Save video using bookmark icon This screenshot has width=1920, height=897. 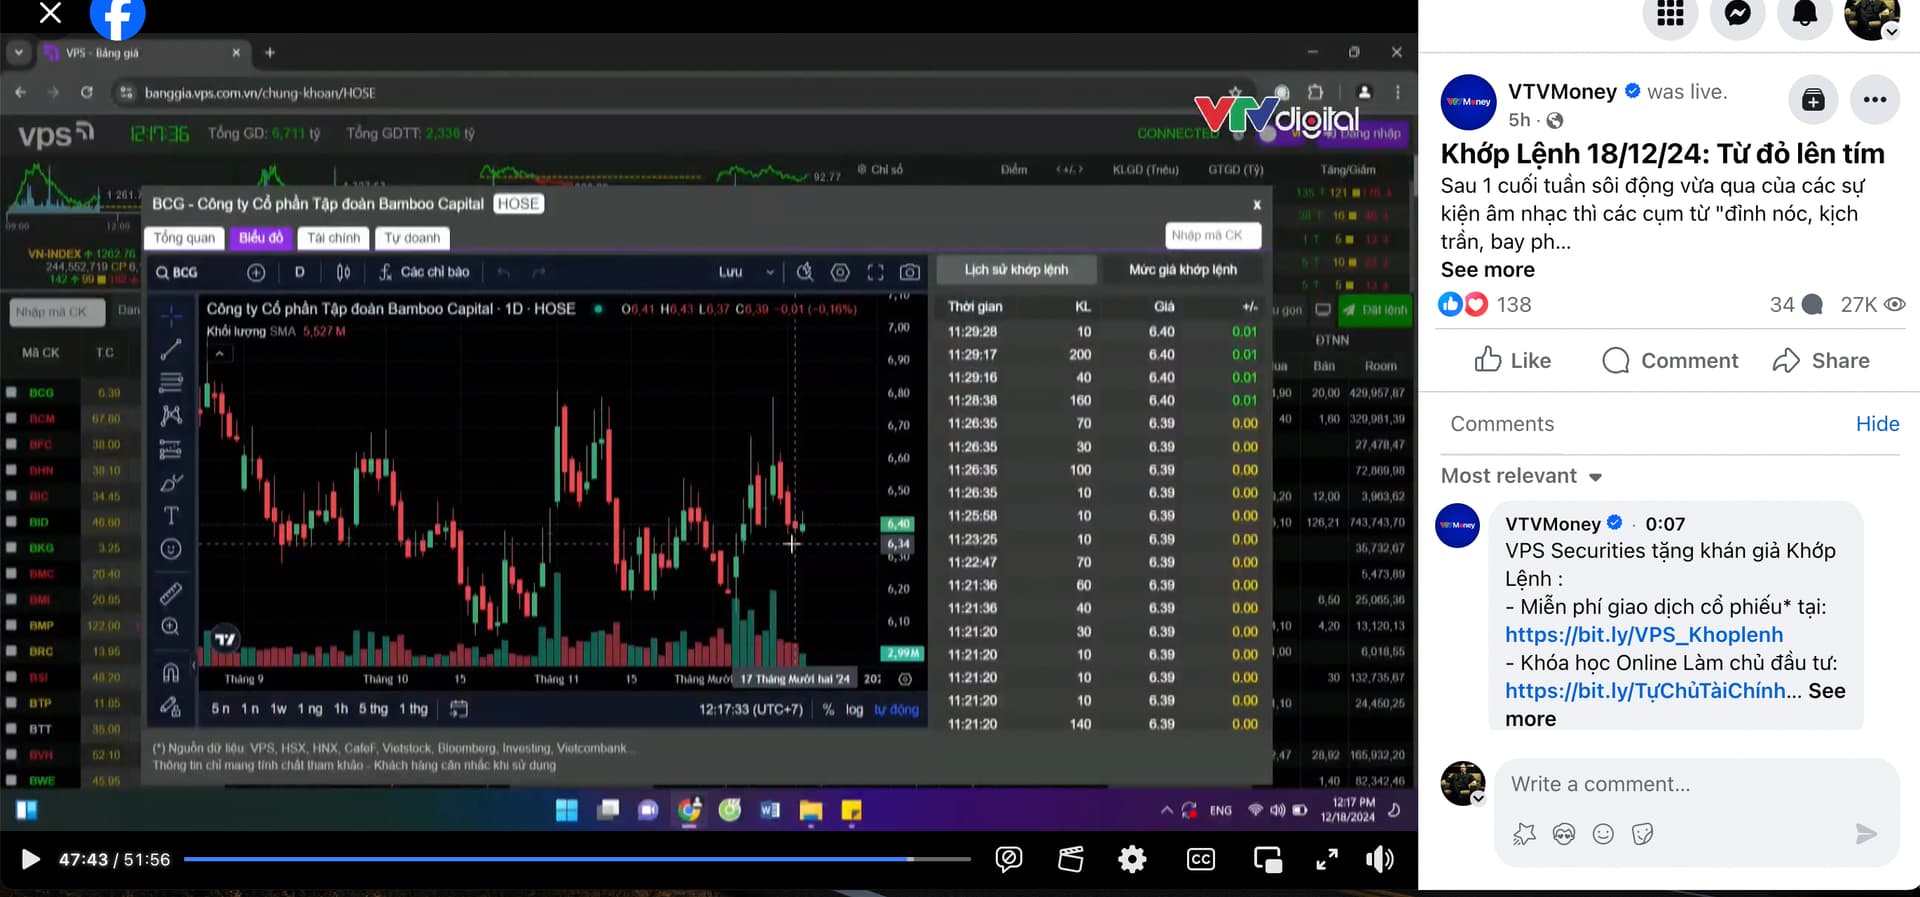click(x=1813, y=100)
